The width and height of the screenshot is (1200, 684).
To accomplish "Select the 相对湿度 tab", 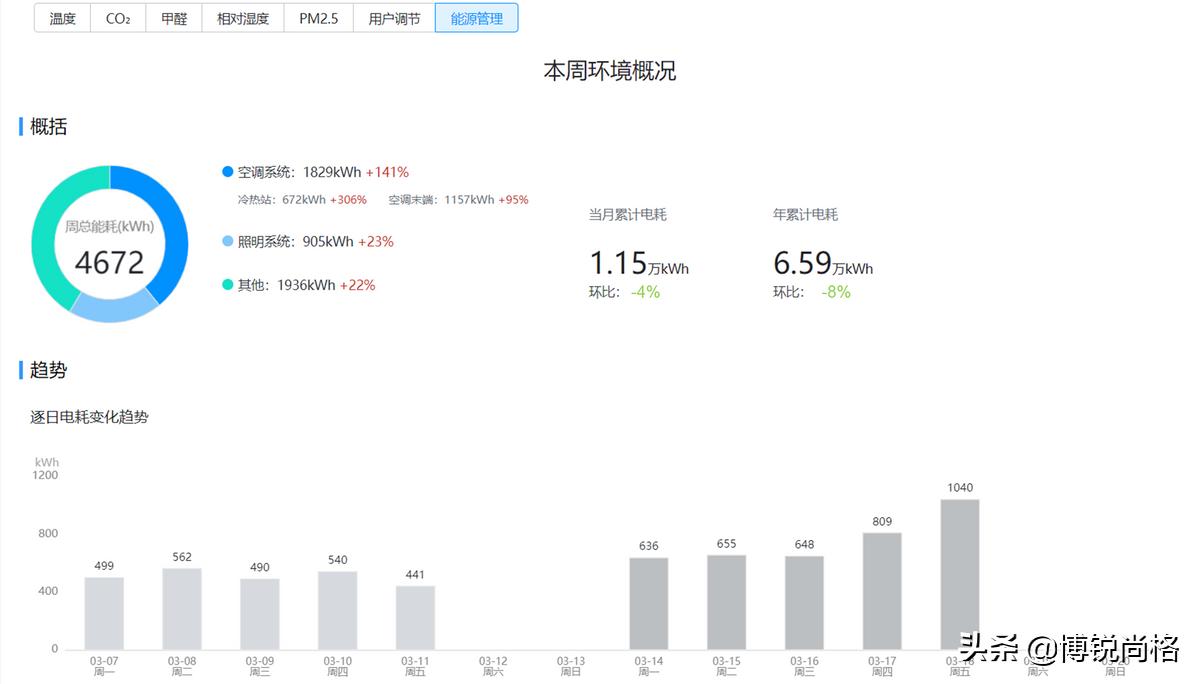I will [x=242, y=17].
